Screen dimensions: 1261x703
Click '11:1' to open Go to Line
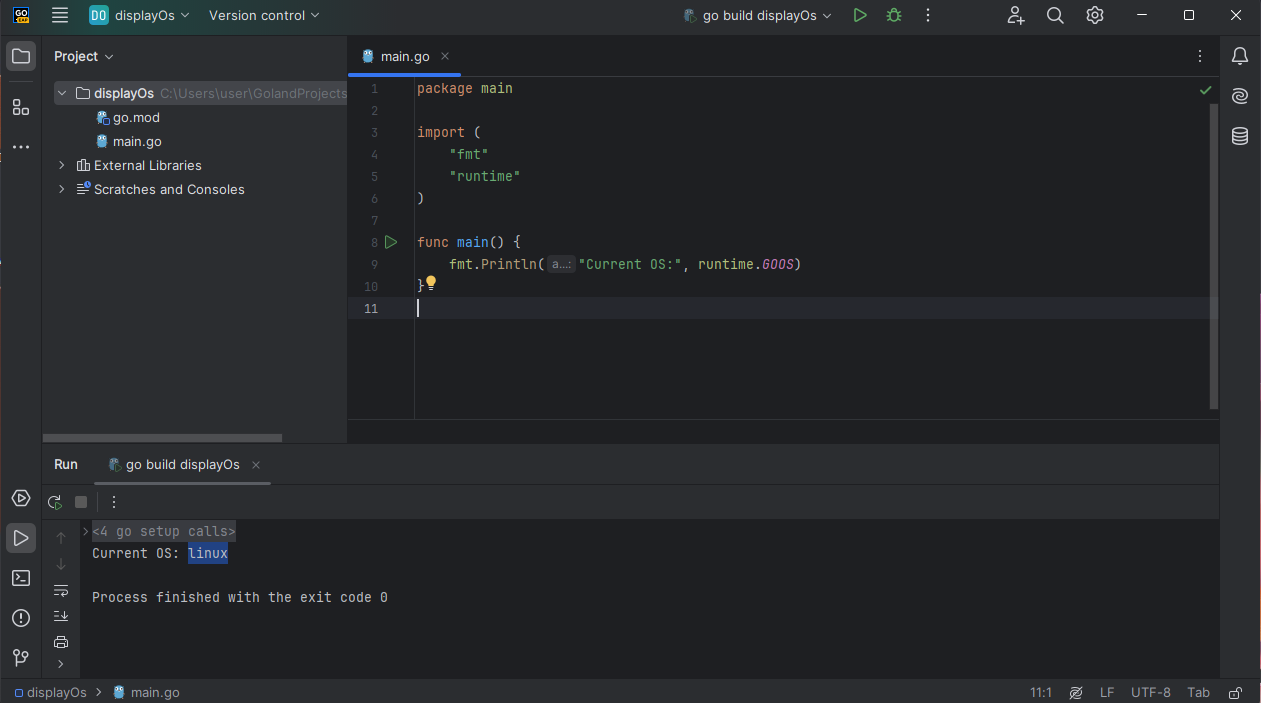click(x=1040, y=692)
